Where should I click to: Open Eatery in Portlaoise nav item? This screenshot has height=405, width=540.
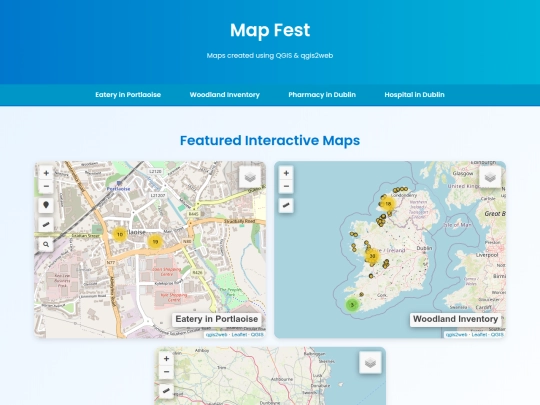coord(128,95)
